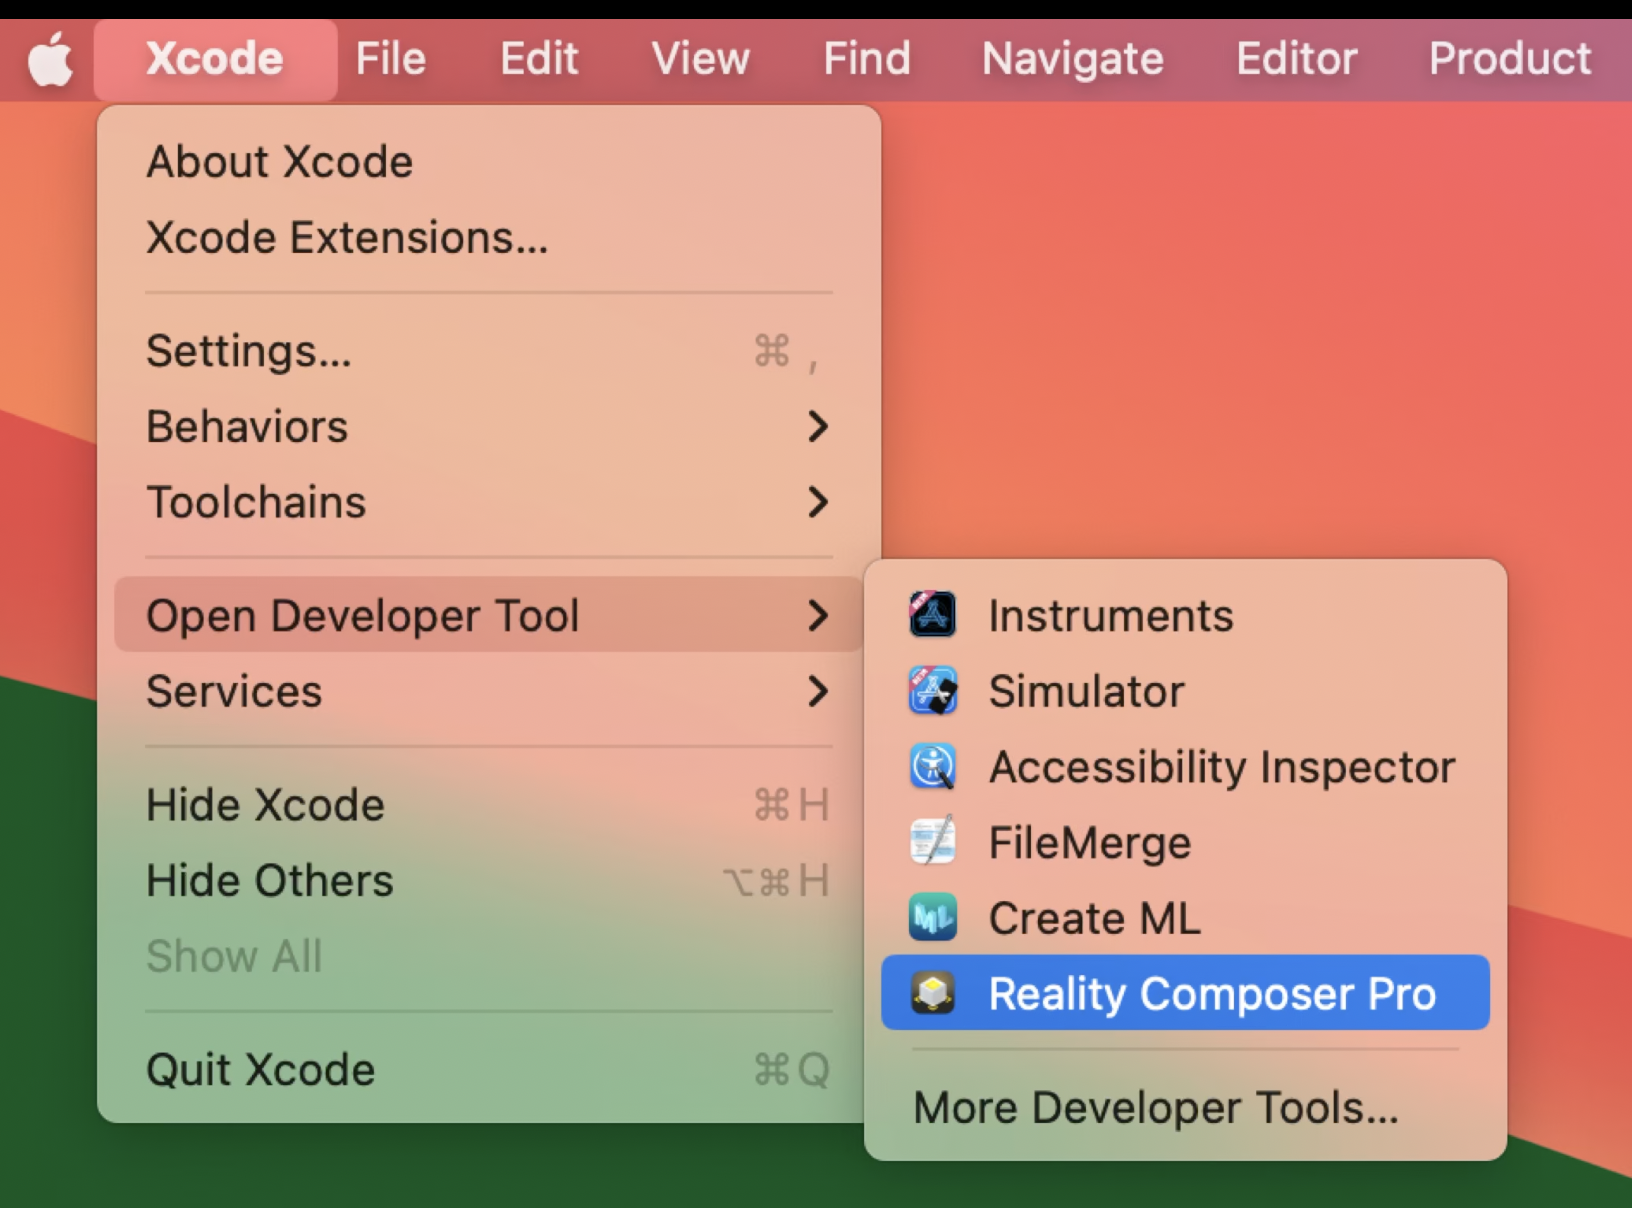
Task: Click the Instruments app icon
Action: pyautogui.click(x=932, y=615)
